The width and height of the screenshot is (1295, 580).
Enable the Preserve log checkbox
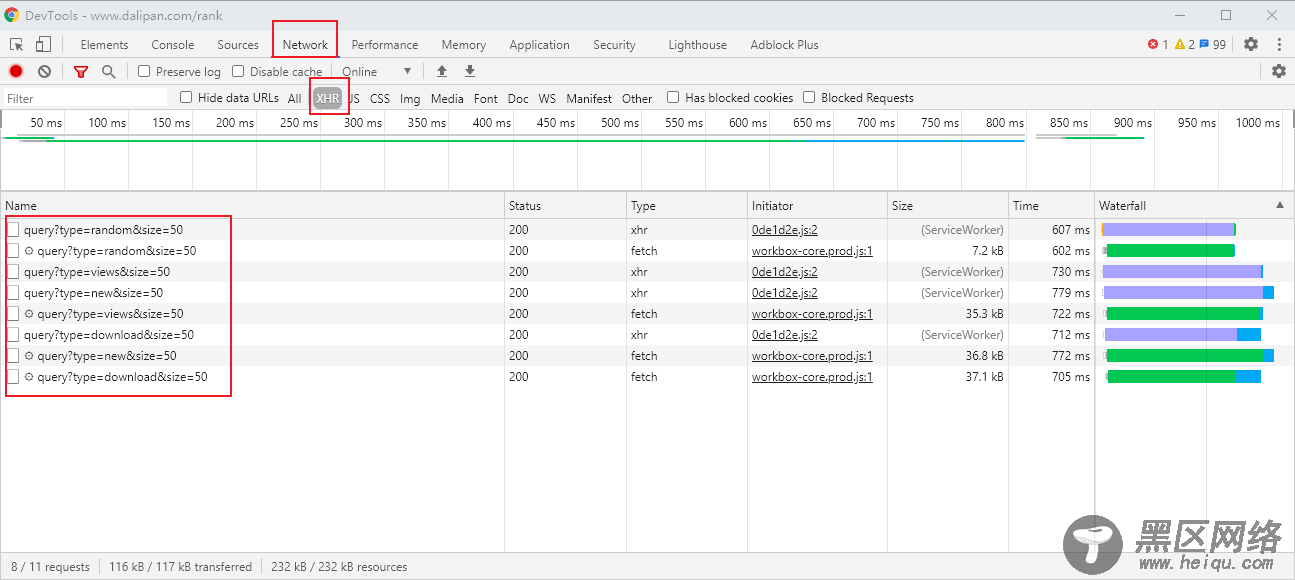pyautogui.click(x=144, y=71)
